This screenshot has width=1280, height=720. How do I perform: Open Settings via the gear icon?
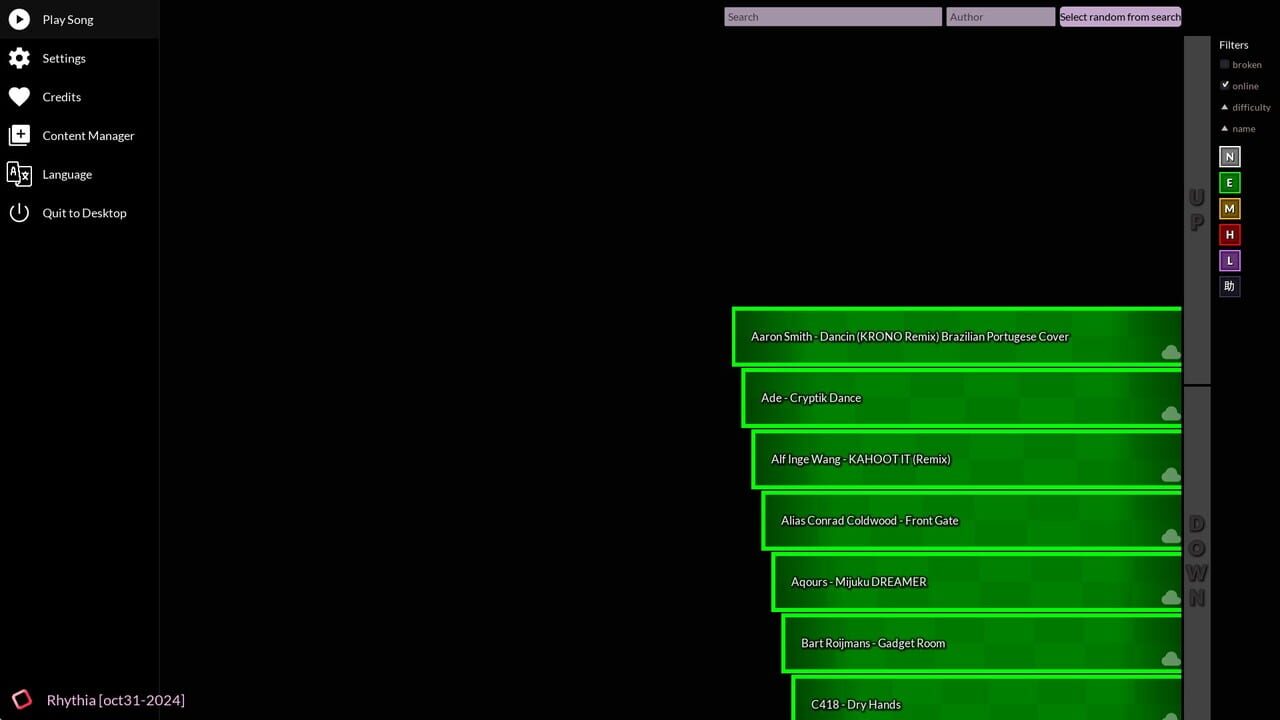point(19,58)
